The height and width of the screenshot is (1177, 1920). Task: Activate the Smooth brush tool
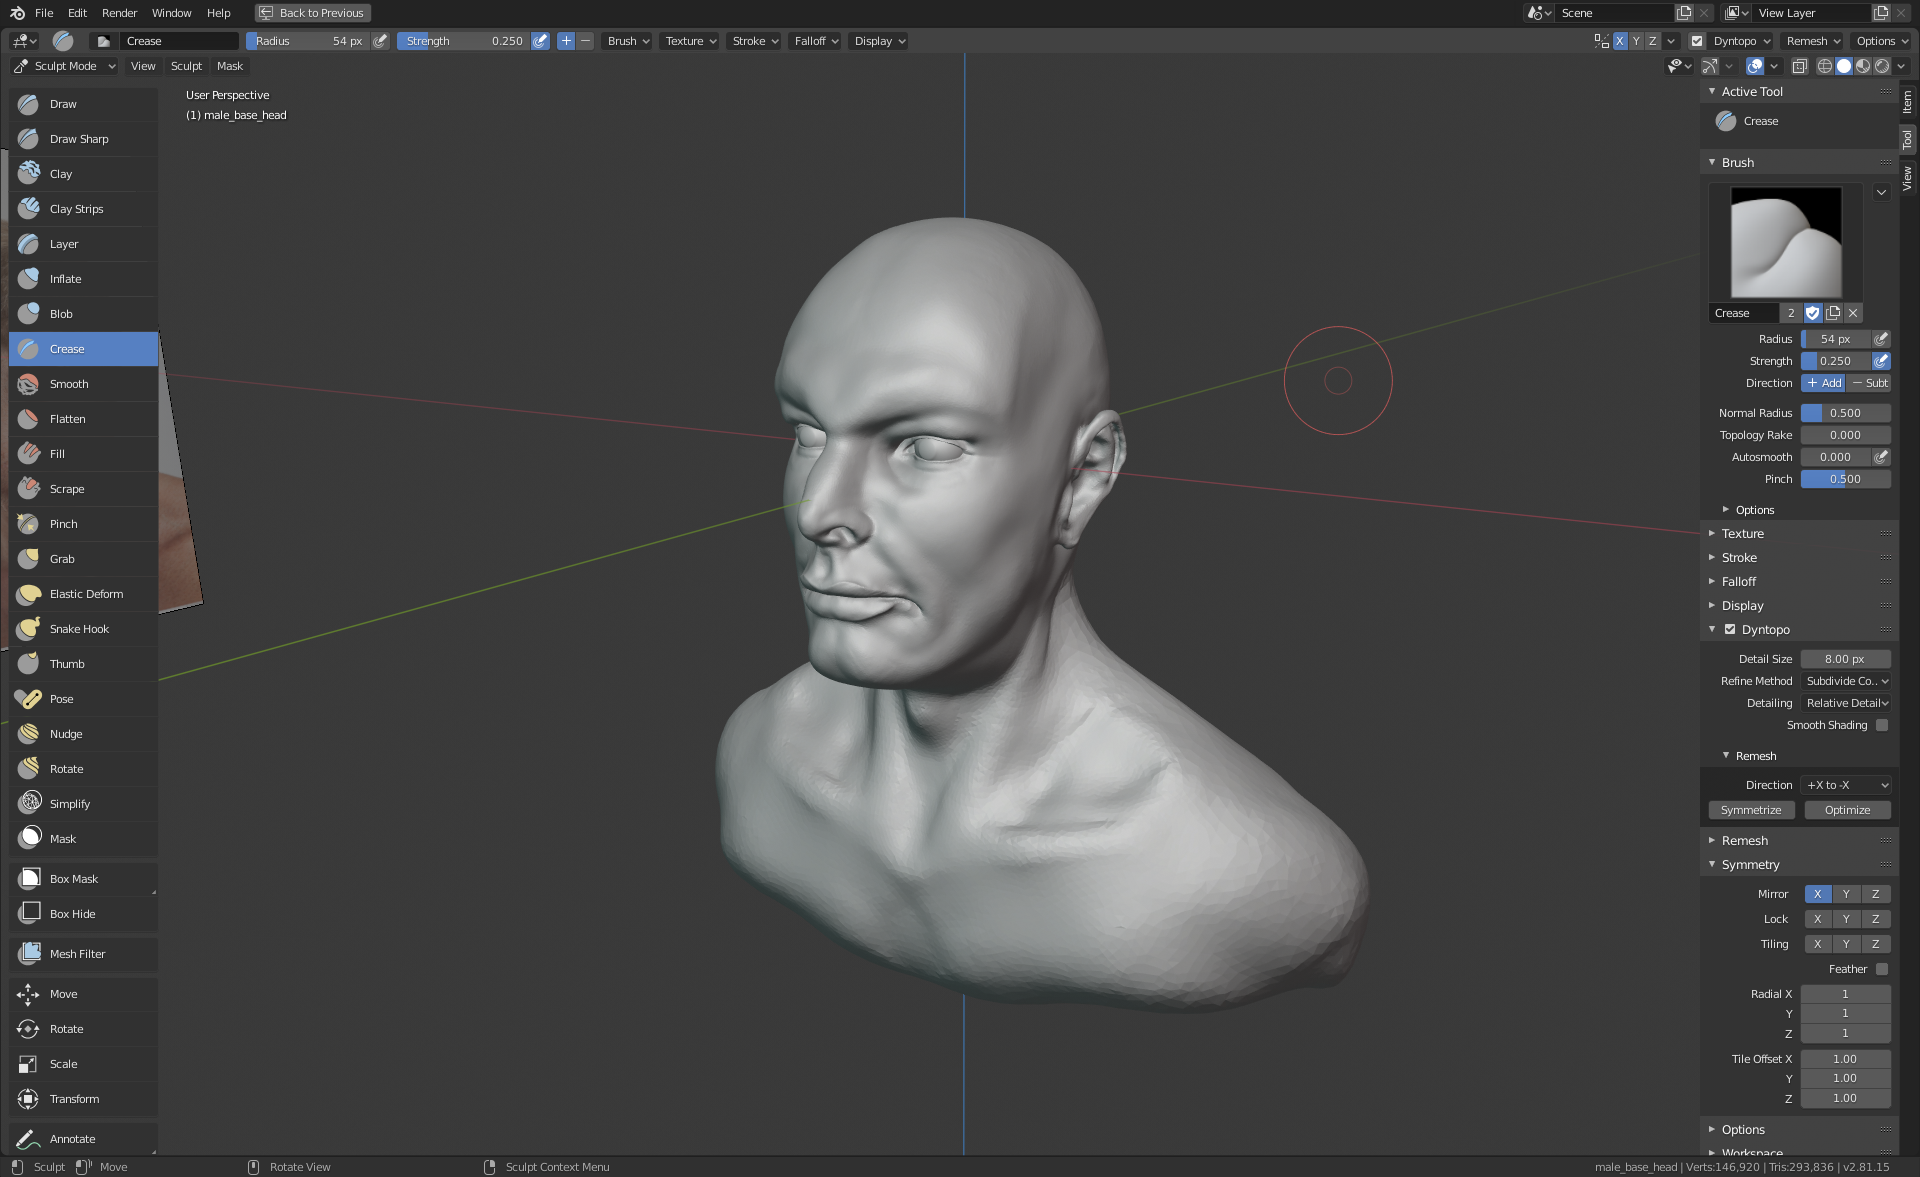point(69,384)
